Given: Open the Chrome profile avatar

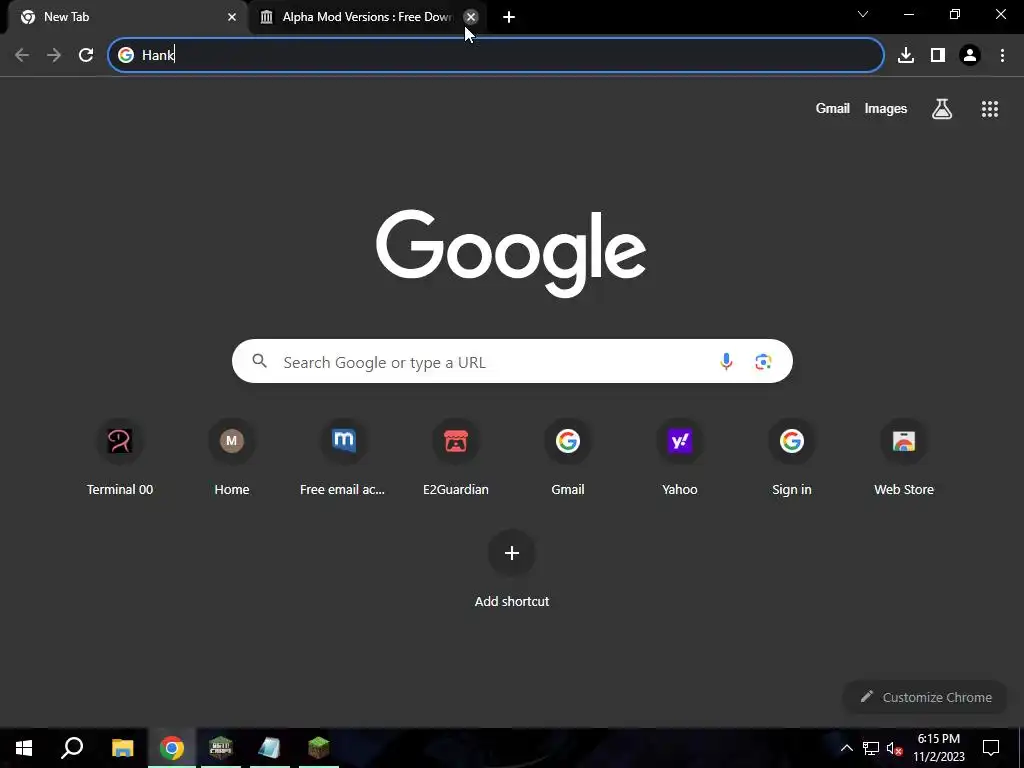Looking at the screenshot, I should (x=970, y=55).
